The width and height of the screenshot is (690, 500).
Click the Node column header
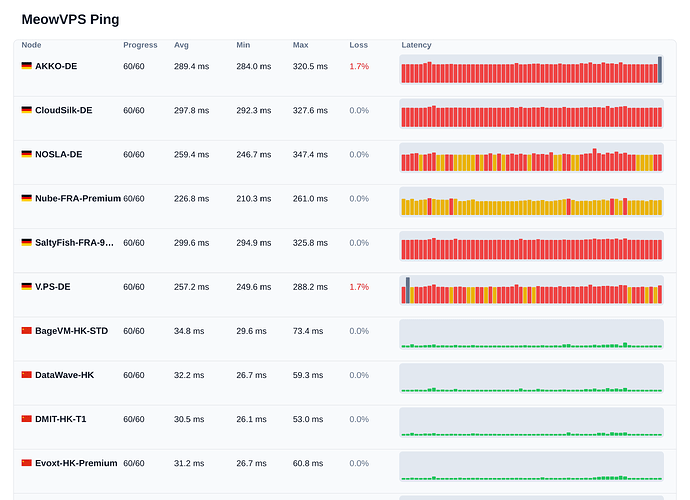(31, 45)
